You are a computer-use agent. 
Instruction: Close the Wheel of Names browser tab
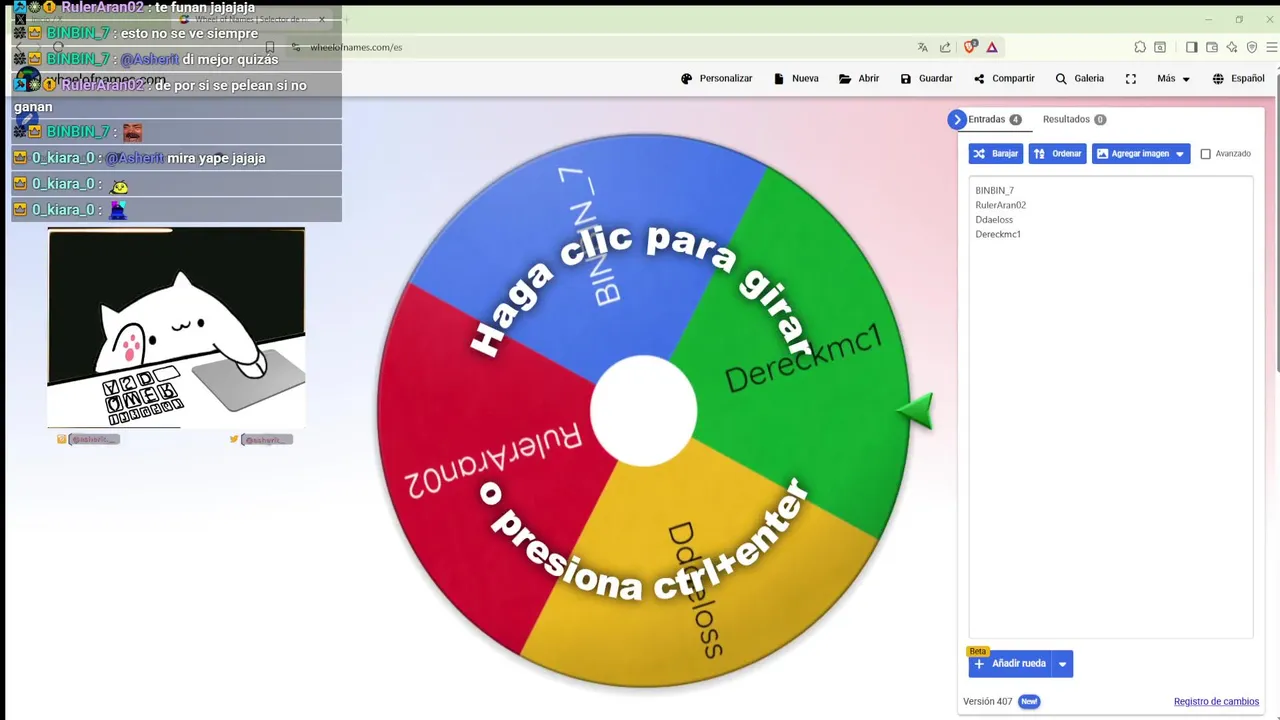322,19
